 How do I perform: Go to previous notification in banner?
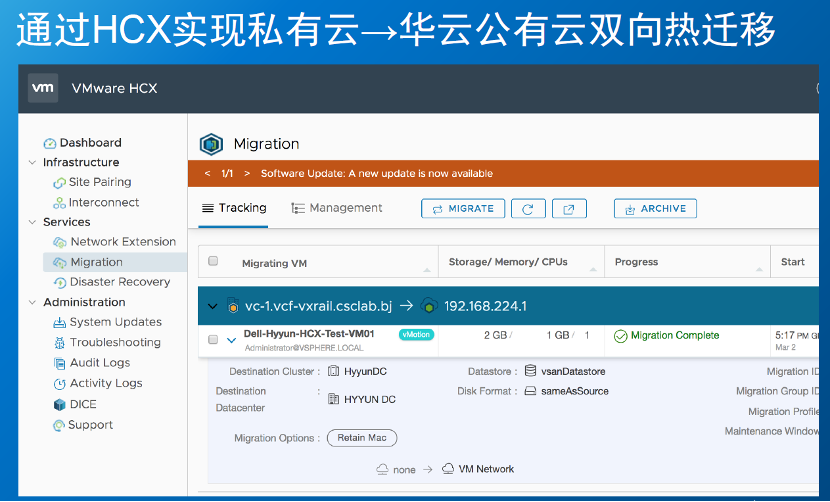[x=208, y=173]
